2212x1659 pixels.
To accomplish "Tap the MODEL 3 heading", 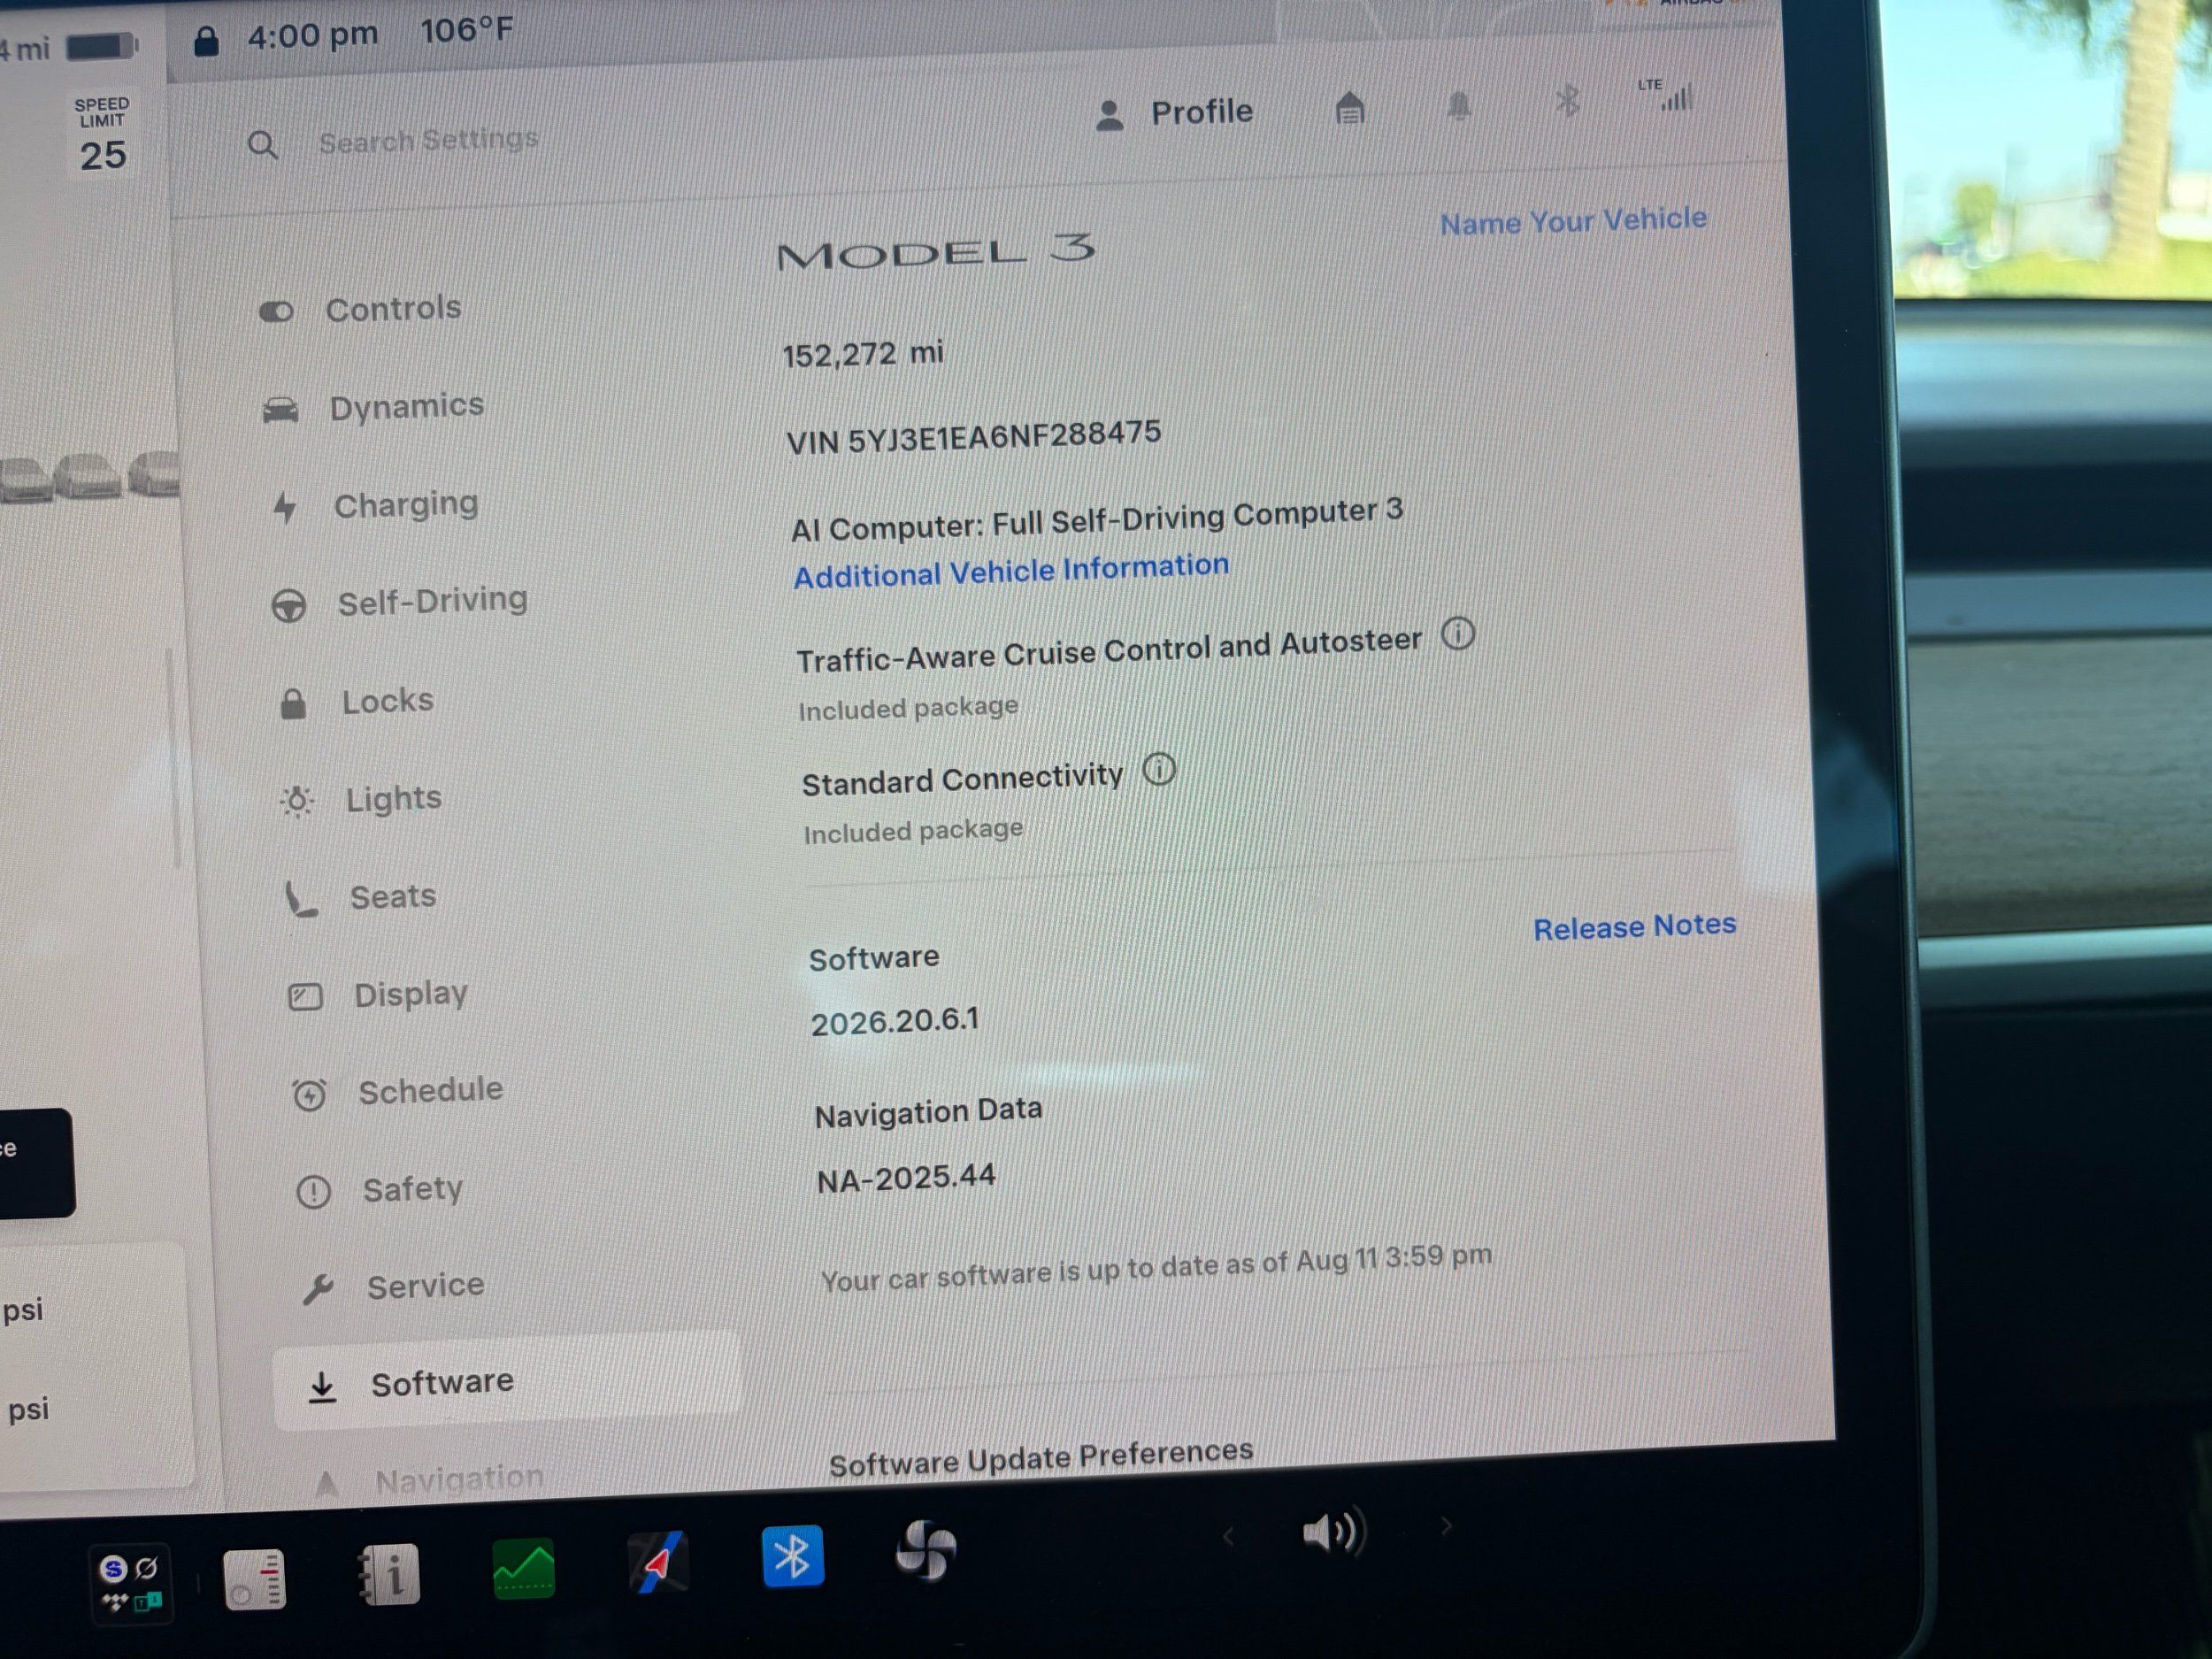I will pos(936,253).
